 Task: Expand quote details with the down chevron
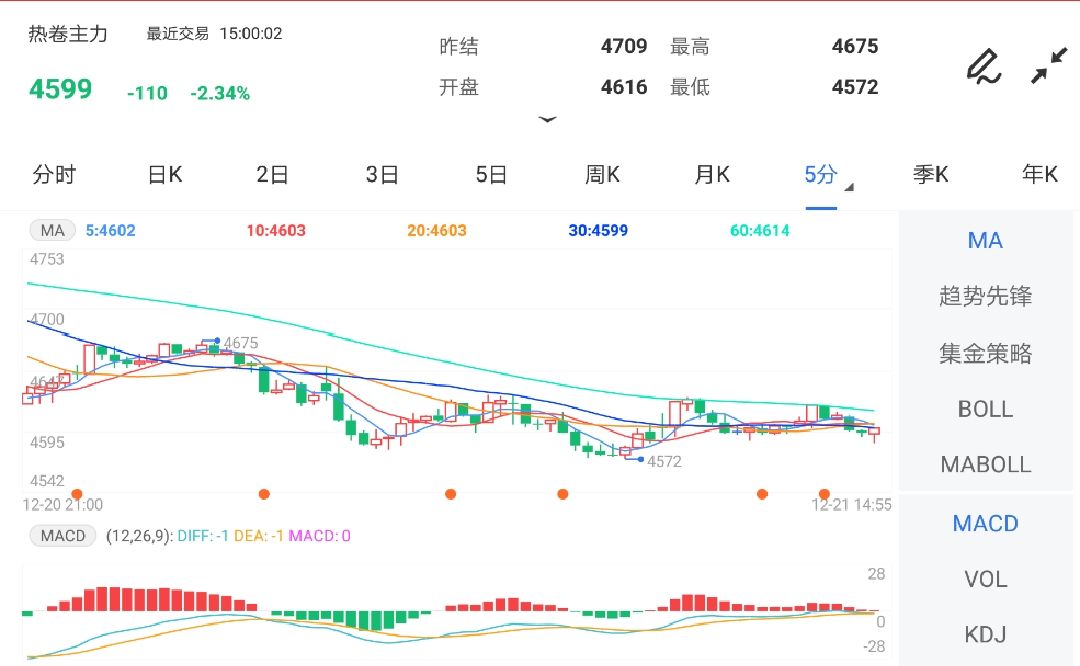(x=548, y=119)
